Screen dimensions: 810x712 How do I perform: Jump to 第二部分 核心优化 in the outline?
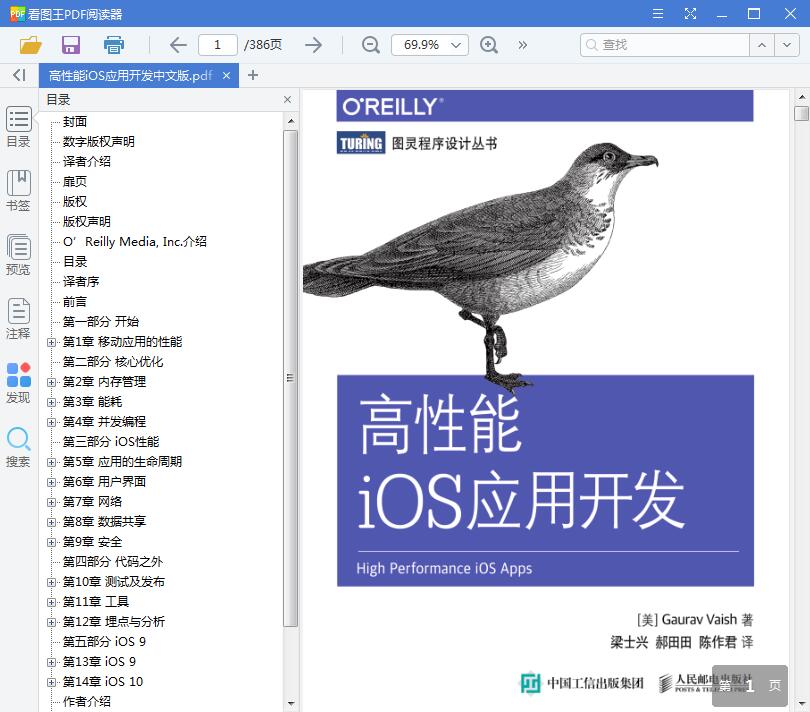pos(113,362)
